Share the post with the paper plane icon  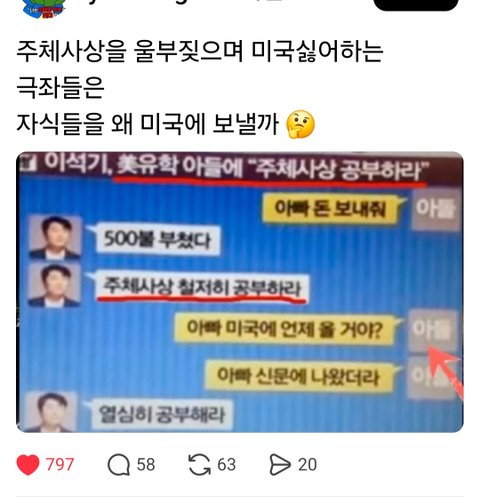click(x=280, y=465)
